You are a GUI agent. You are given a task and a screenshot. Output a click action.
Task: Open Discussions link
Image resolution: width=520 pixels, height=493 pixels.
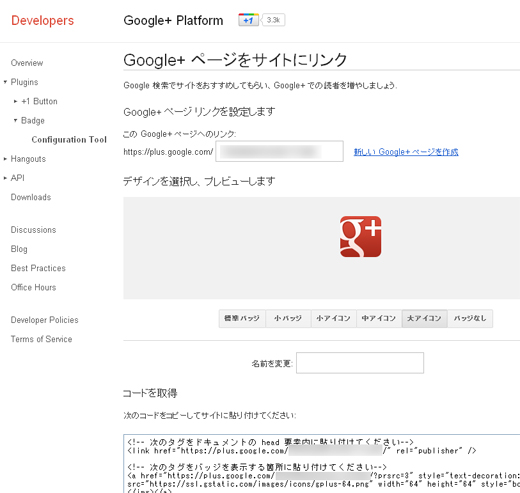(x=33, y=230)
